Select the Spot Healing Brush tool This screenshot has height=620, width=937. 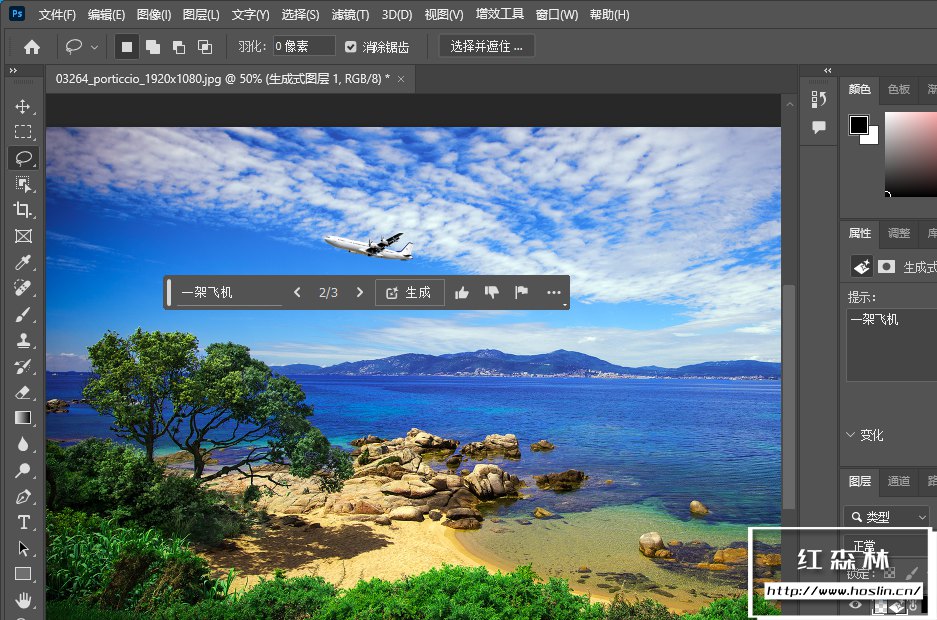coord(23,288)
